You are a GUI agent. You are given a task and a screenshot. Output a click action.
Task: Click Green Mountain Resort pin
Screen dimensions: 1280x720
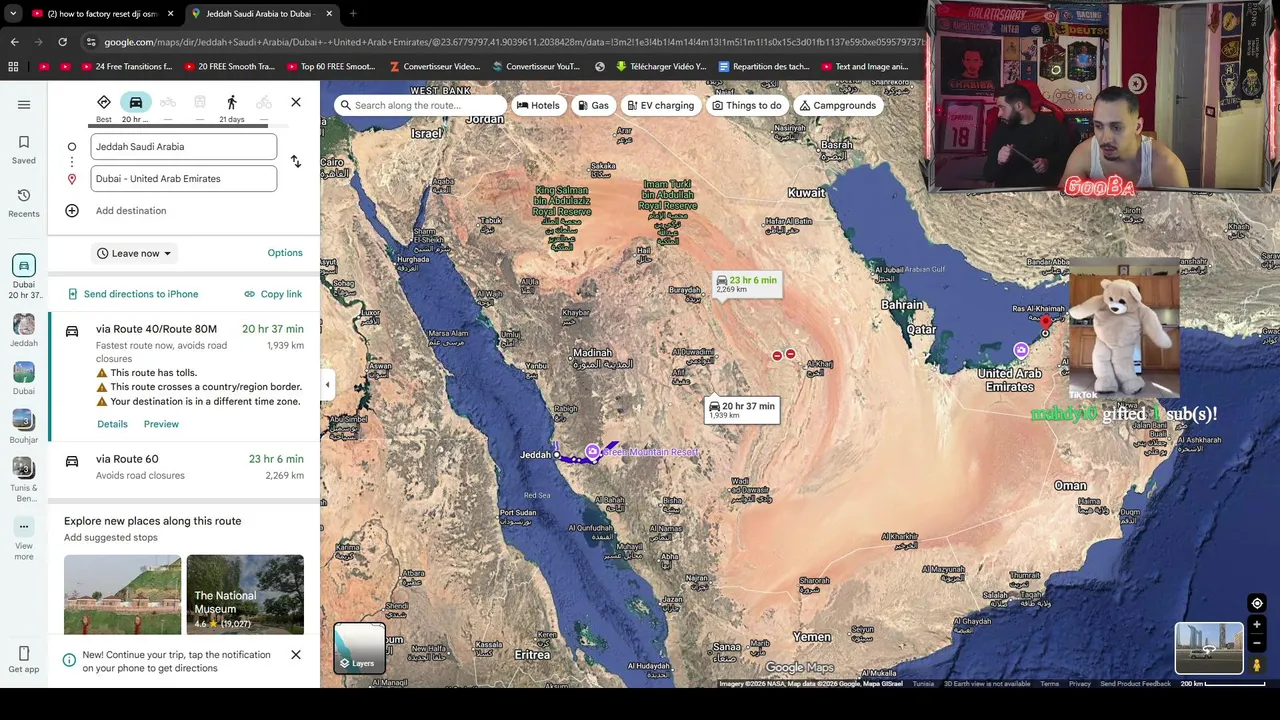(593, 452)
